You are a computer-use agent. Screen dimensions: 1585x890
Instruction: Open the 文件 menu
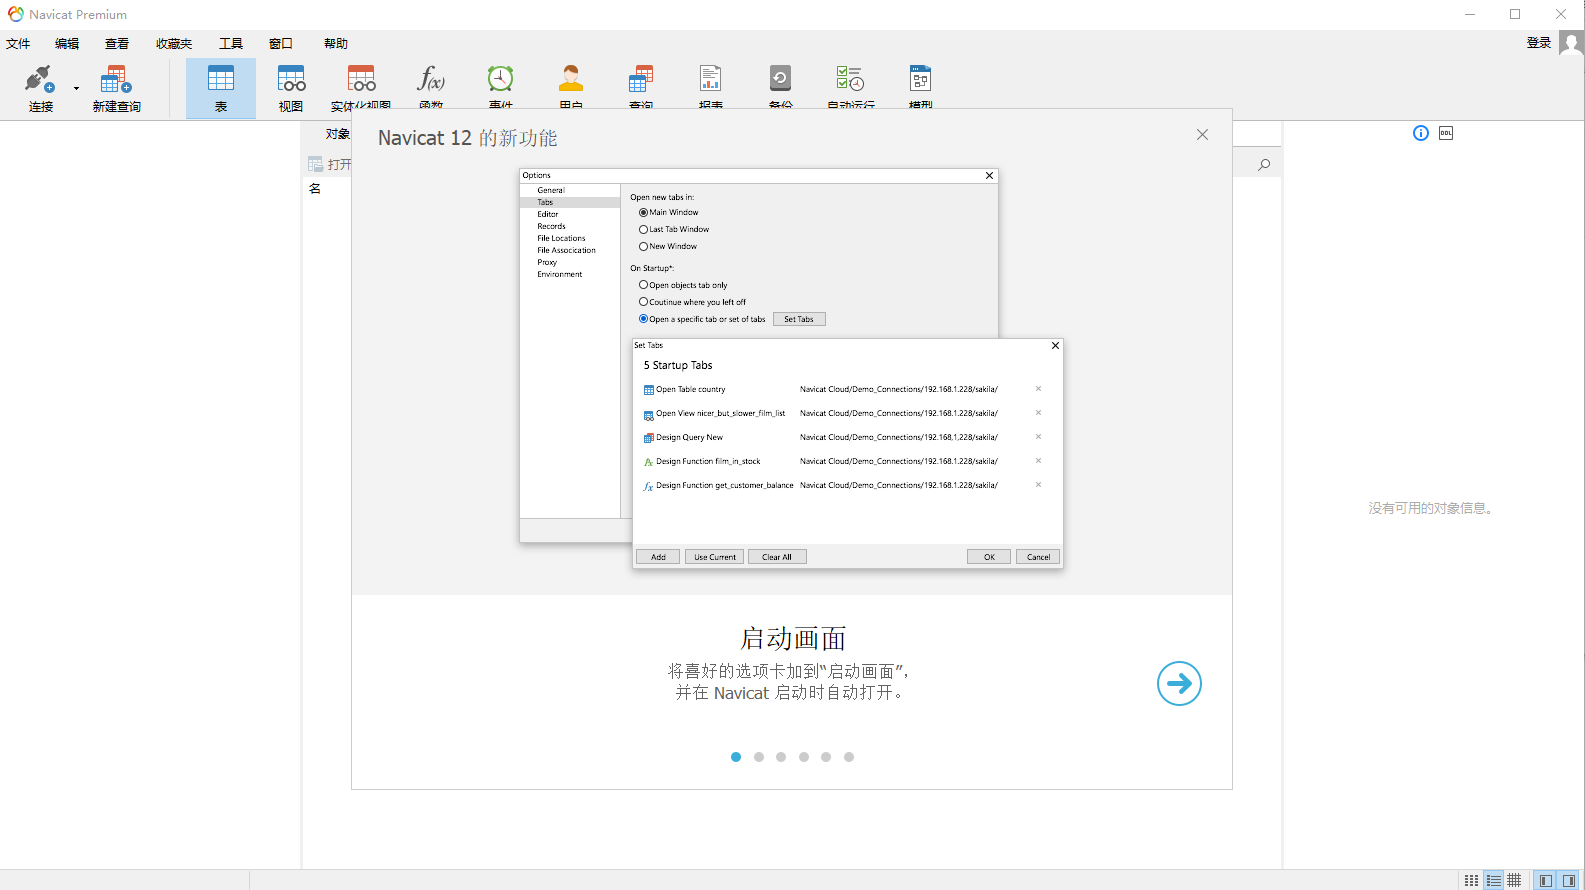point(18,44)
